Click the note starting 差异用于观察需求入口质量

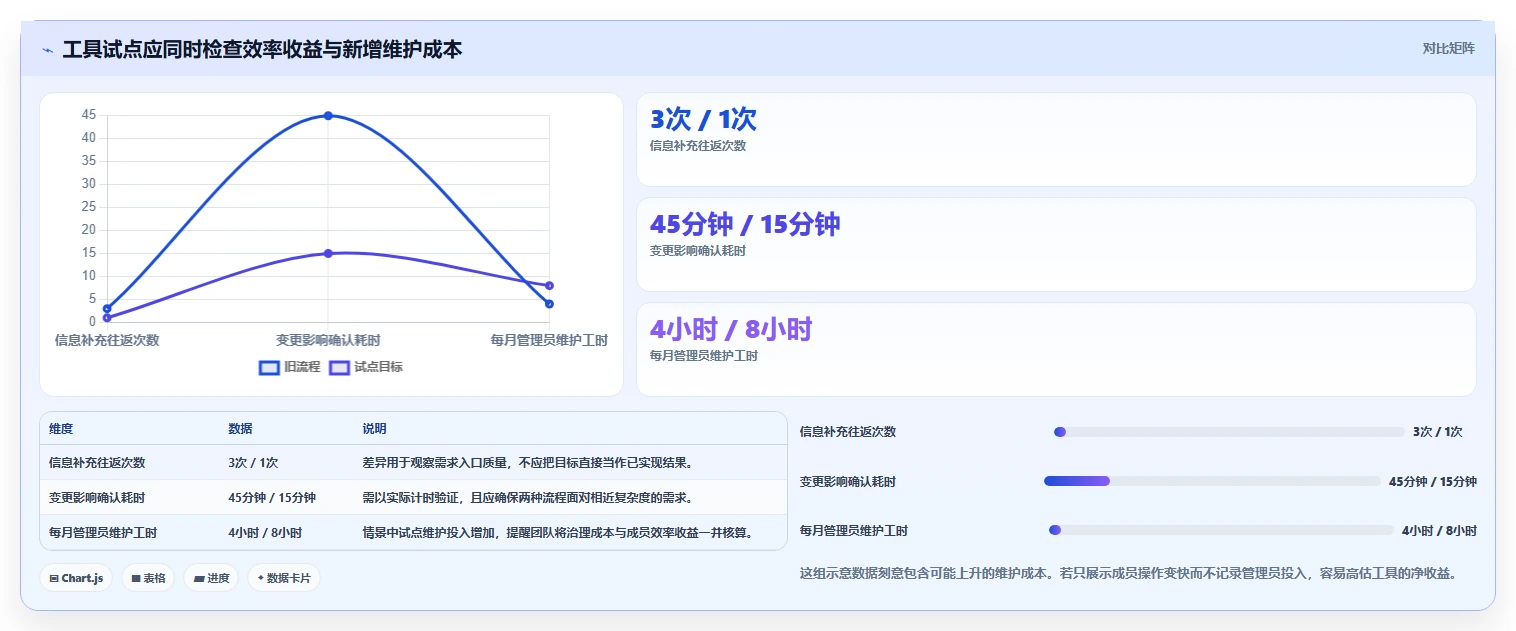(x=528, y=463)
